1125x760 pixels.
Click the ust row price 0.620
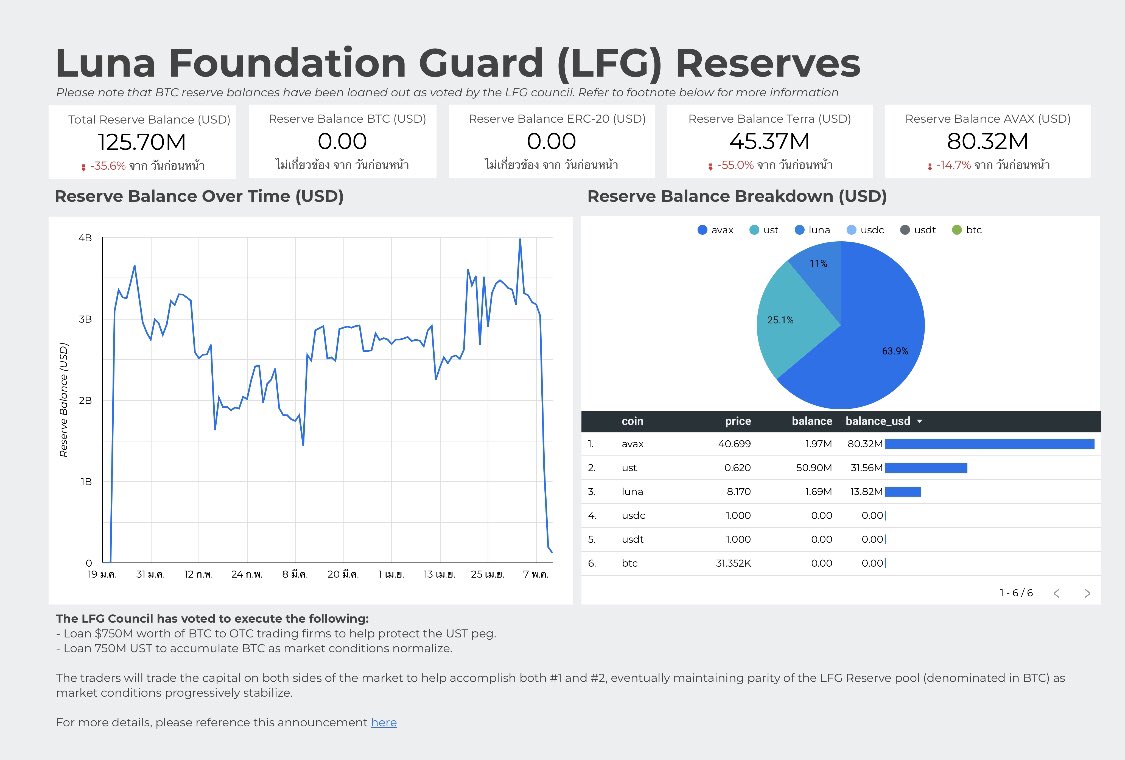pyautogui.click(x=738, y=467)
